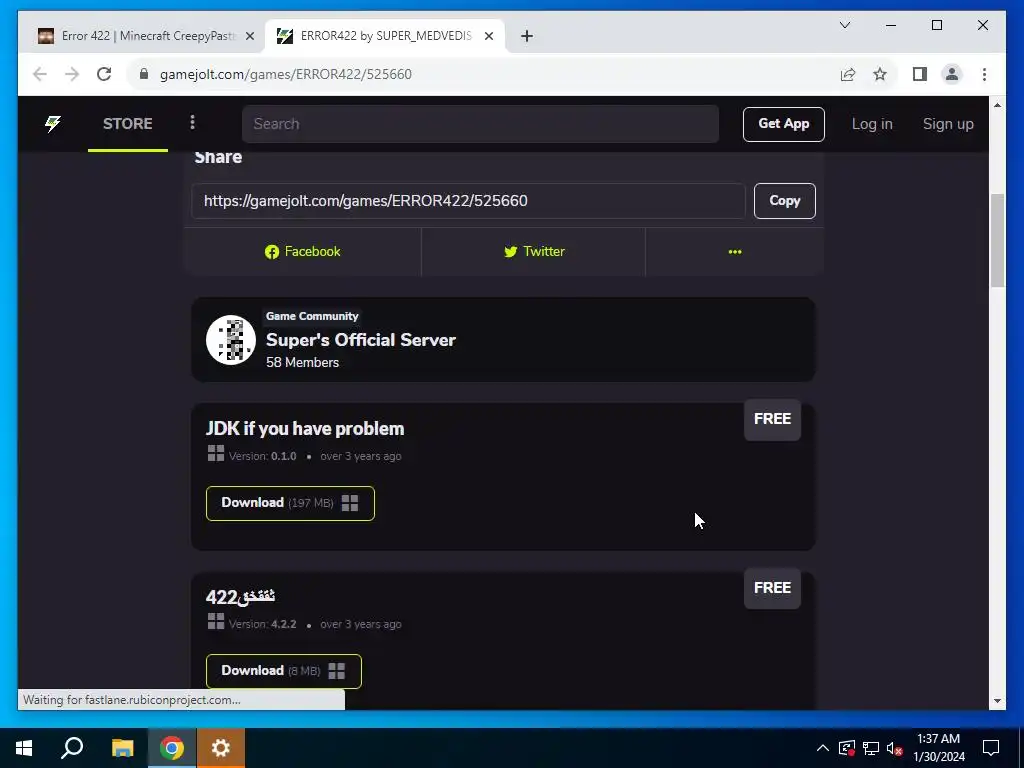Open the Sign up link

pos(948,124)
